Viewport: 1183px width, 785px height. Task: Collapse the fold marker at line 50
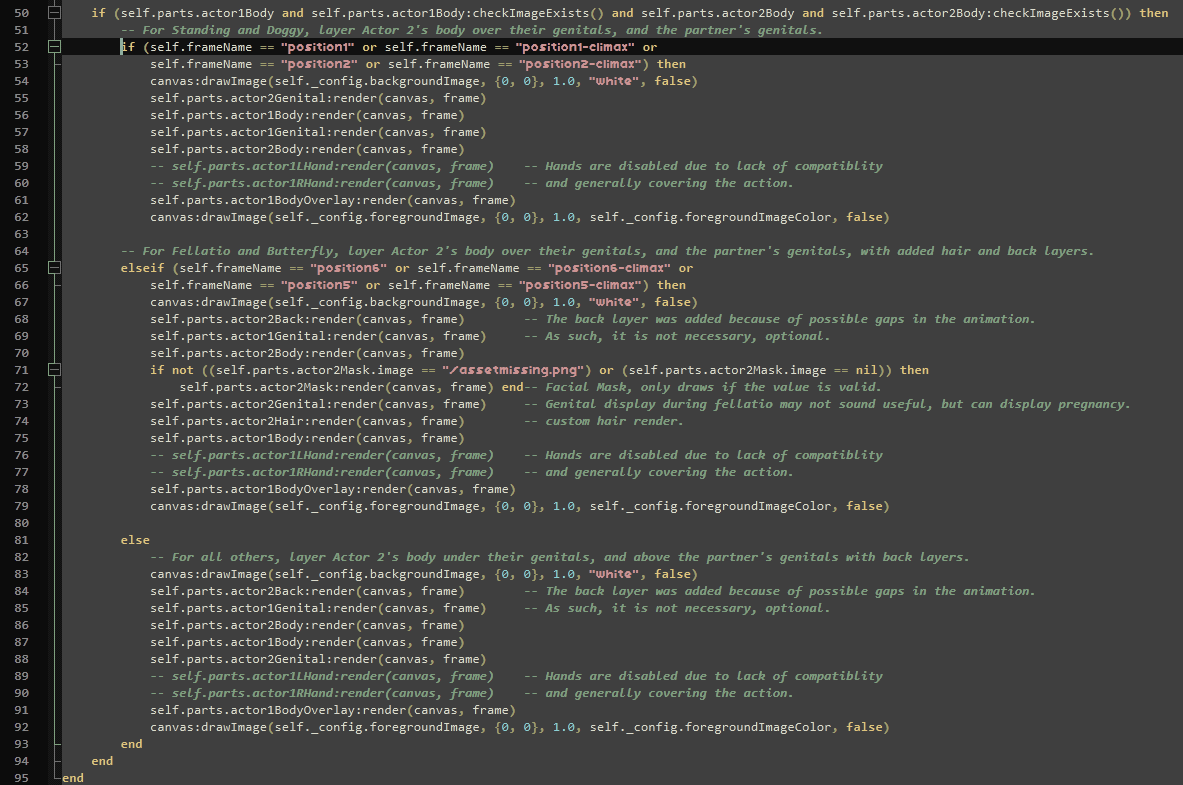pos(54,12)
